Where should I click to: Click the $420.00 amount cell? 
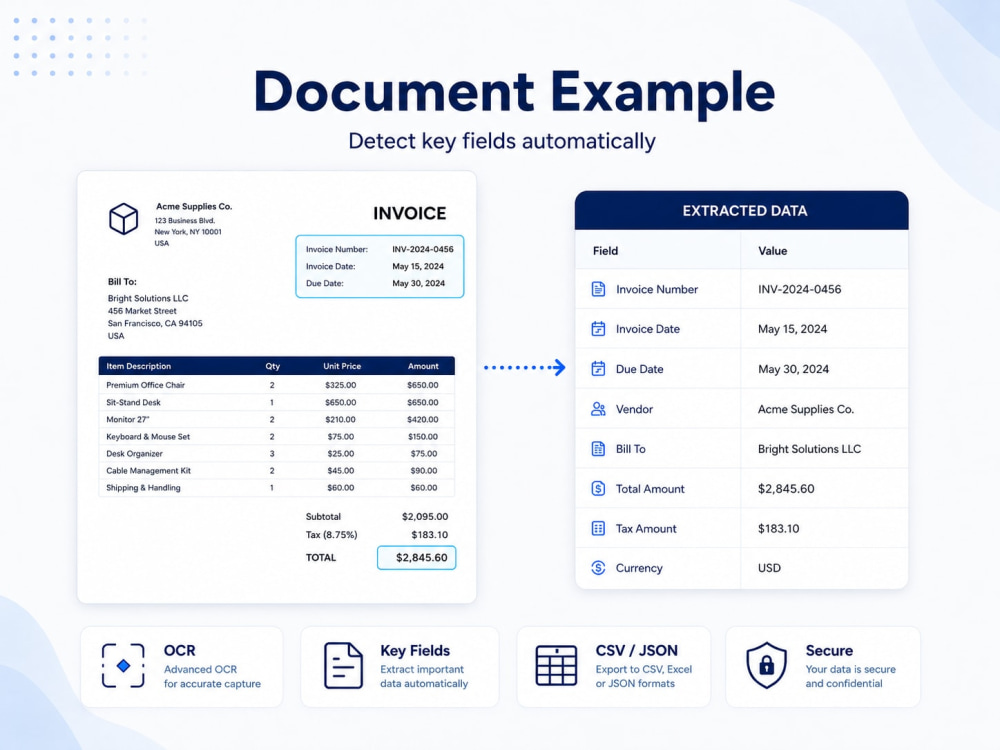tap(423, 420)
